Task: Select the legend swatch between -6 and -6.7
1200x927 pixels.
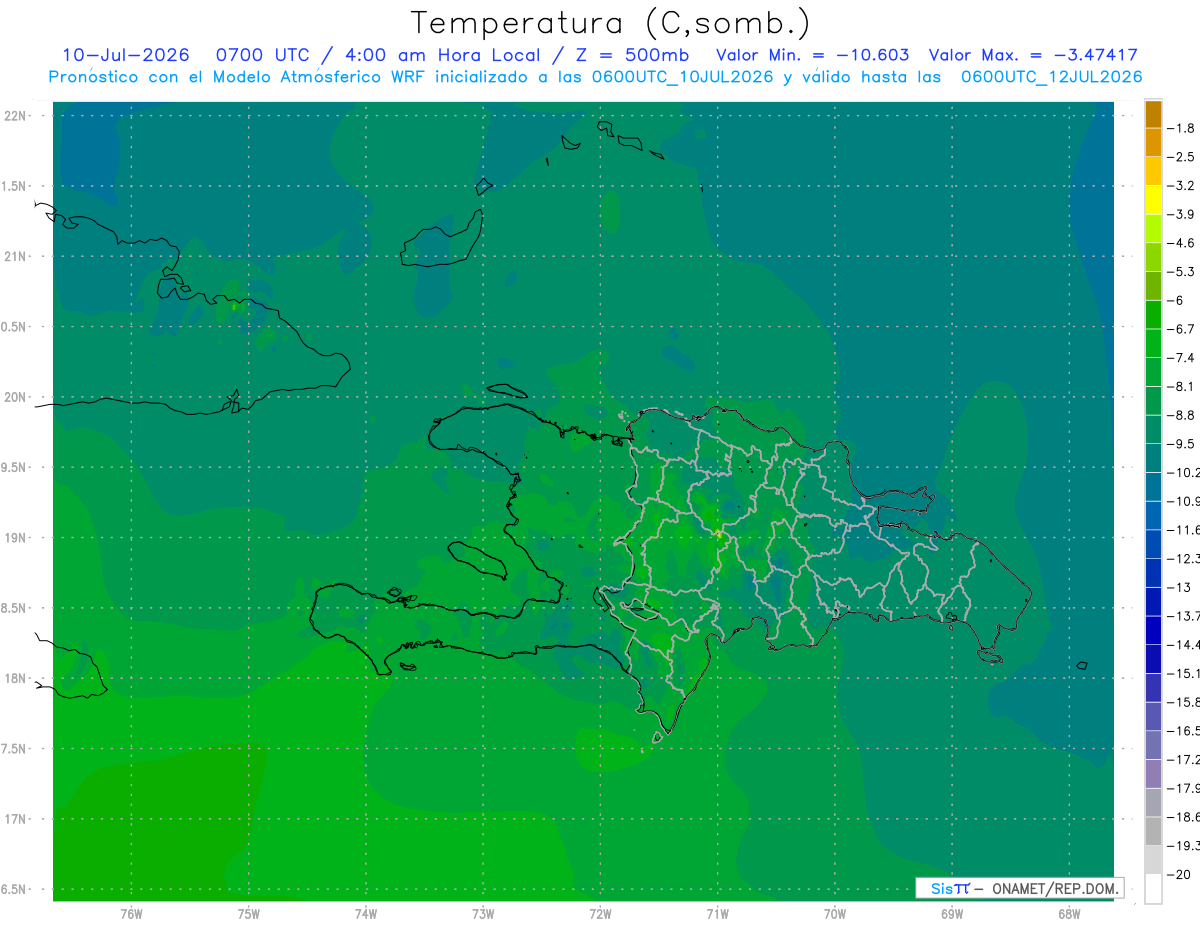Action: pyautogui.click(x=1153, y=315)
